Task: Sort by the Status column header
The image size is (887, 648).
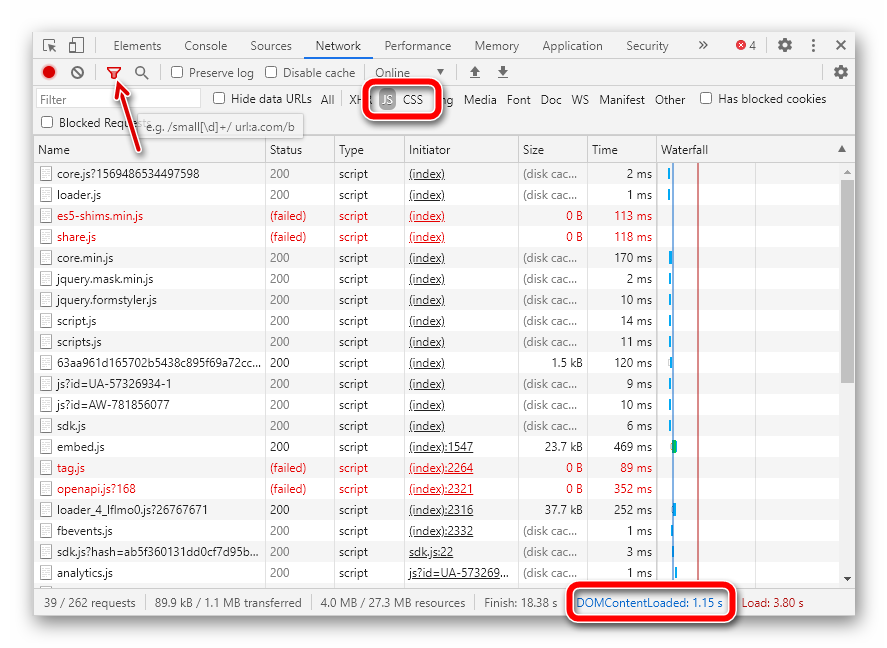Action: (300, 150)
